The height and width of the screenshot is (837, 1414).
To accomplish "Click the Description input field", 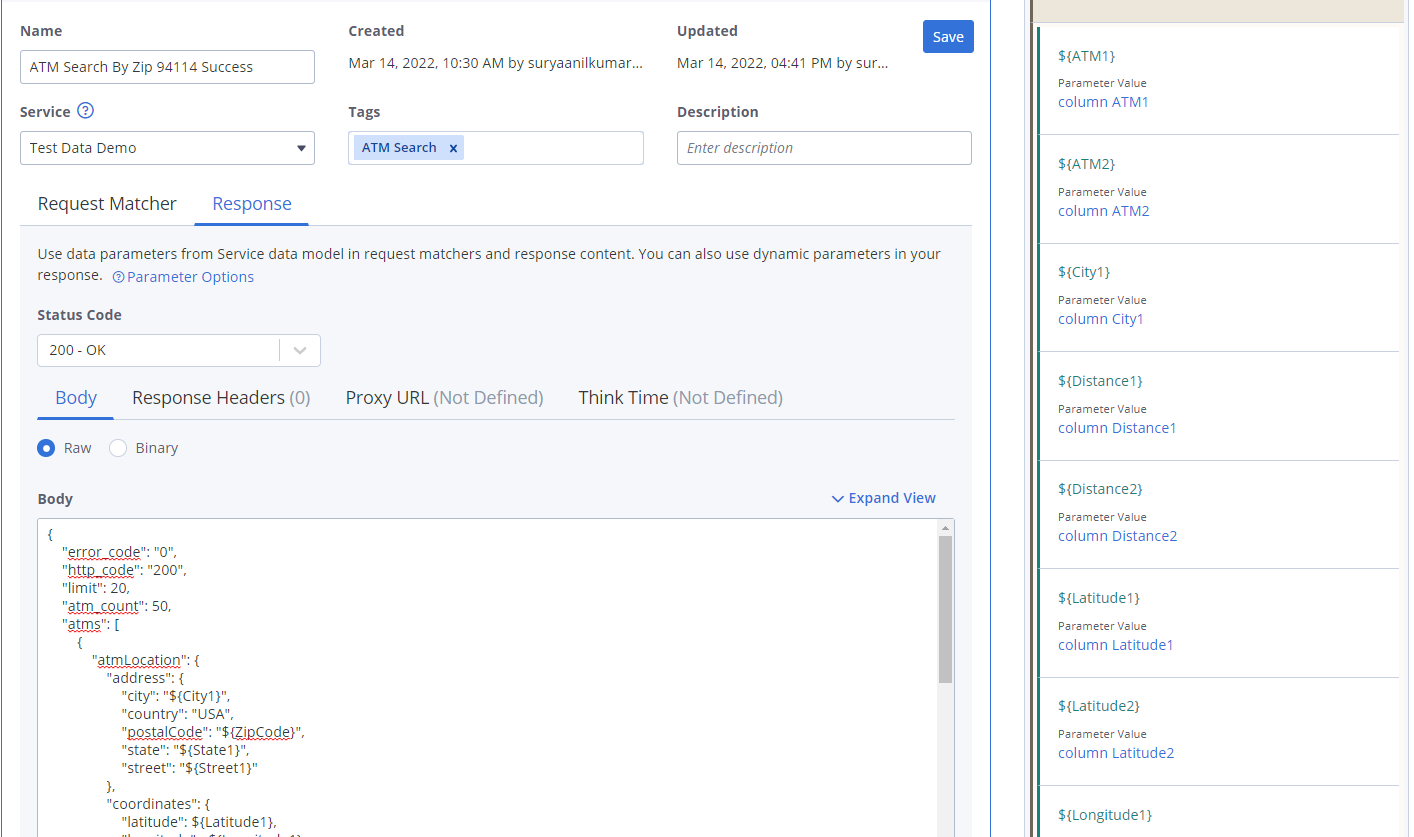I will click(824, 148).
